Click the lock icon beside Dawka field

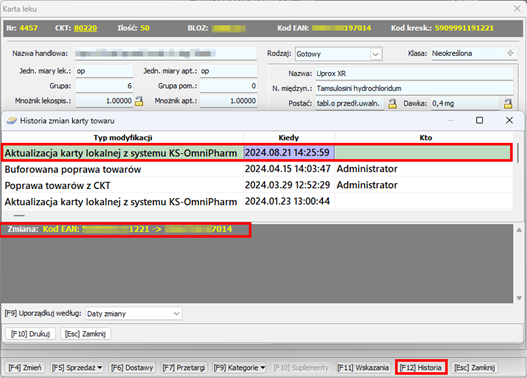pyautogui.click(x=508, y=103)
